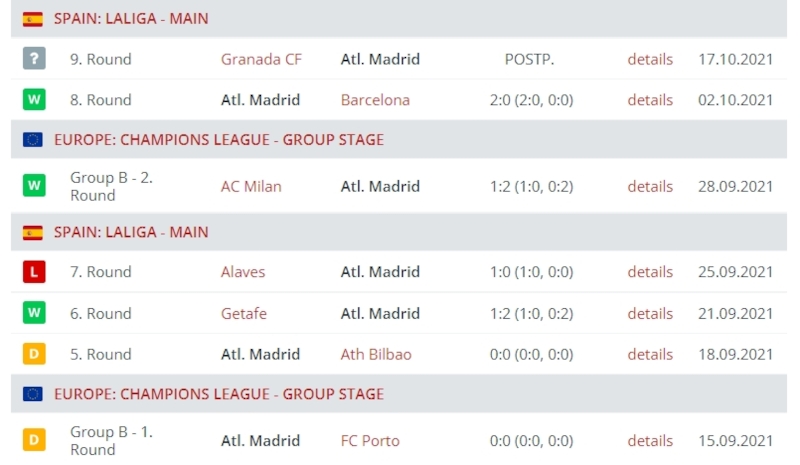Image resolution: width=800 pixels, height=465 pixels.
Task: Open details for Granada CF postponed match
Action: (650, 59)
